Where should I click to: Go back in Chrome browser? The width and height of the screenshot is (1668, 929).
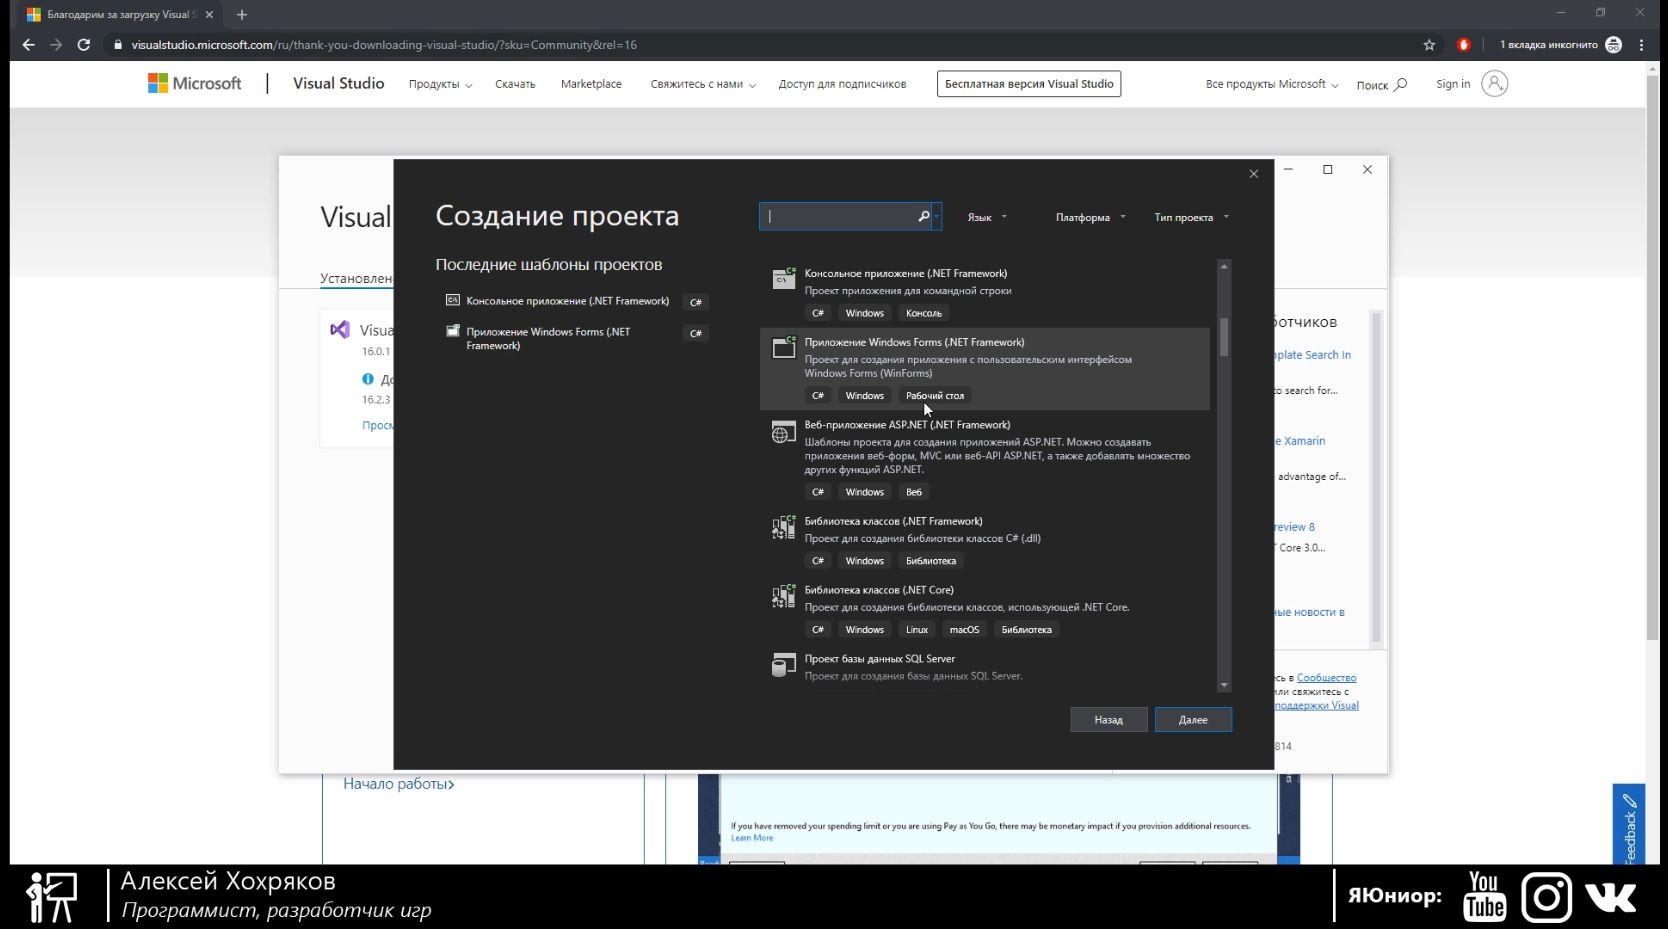coord(28,45)
